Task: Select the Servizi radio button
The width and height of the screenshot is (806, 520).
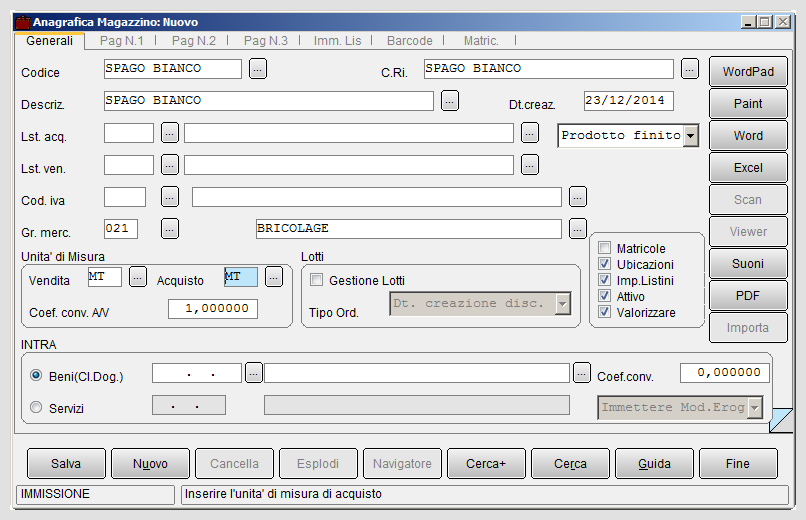Action: pos(36,407)
